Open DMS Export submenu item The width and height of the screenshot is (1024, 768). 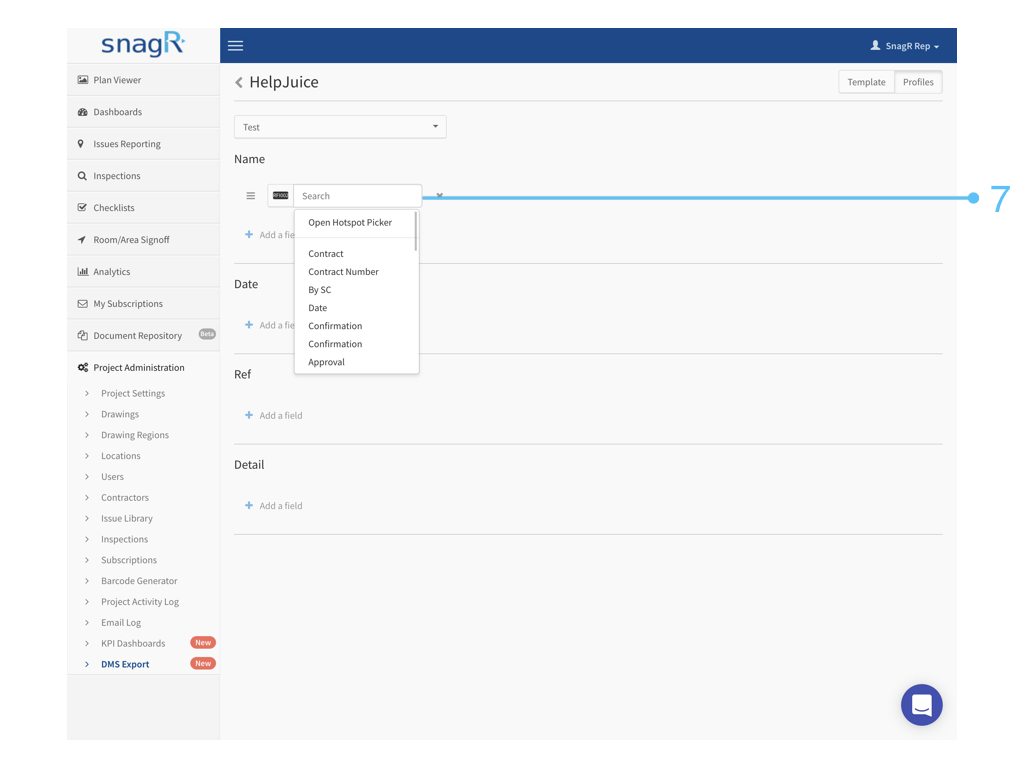(x=125, y=665)
